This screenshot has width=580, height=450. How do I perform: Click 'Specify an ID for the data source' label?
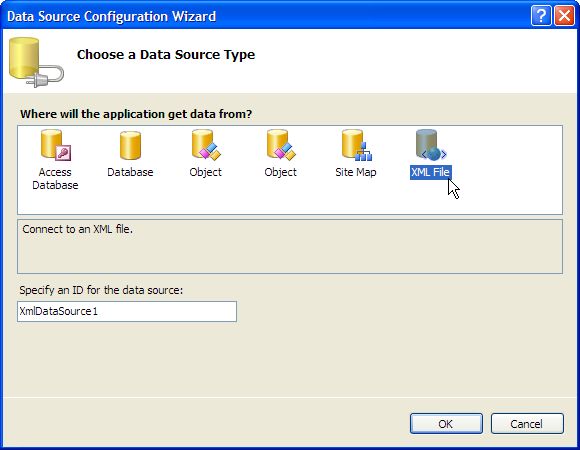(101, 290)
